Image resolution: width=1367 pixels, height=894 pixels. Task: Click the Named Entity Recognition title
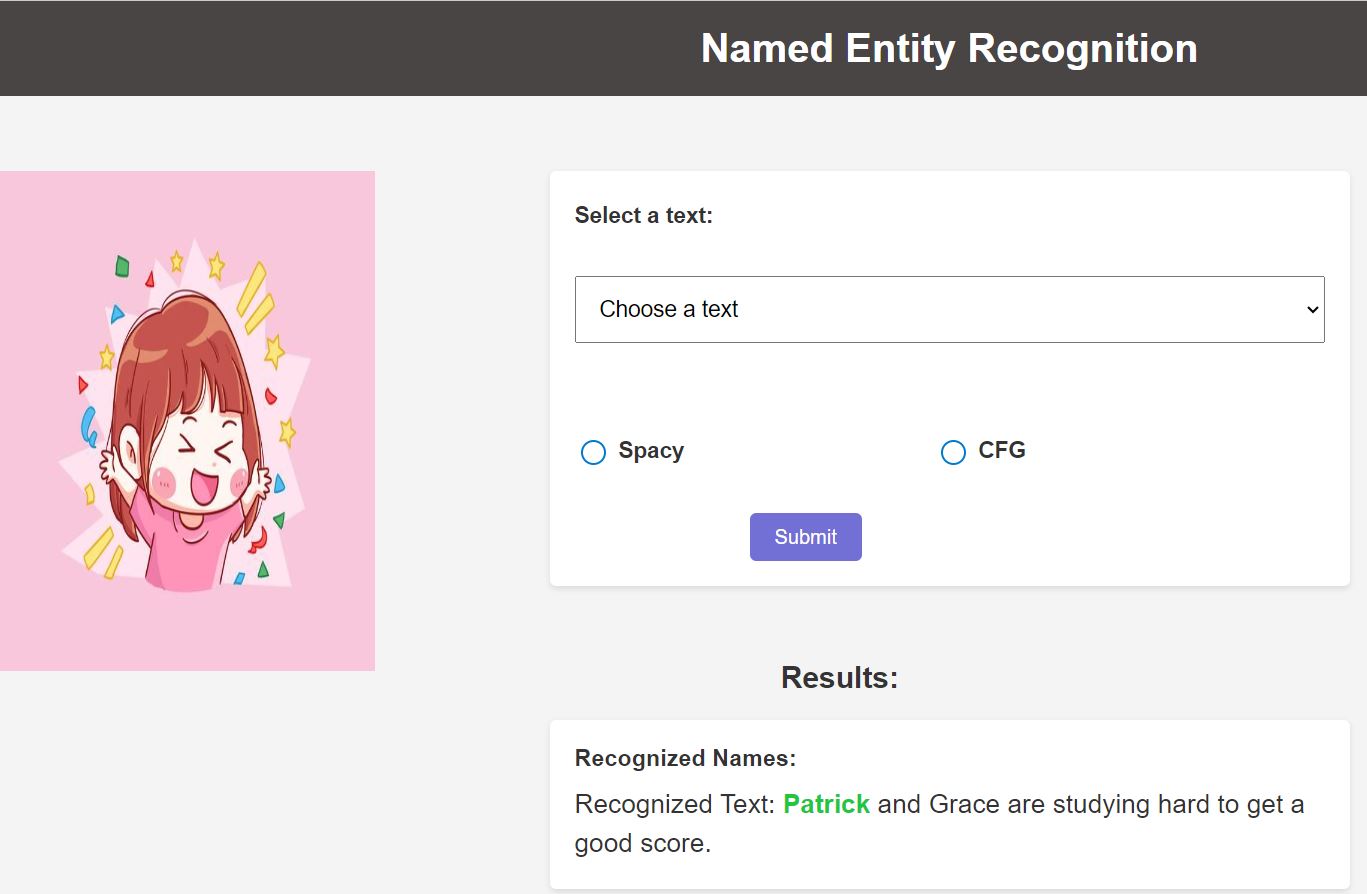[x=949, y=48]
